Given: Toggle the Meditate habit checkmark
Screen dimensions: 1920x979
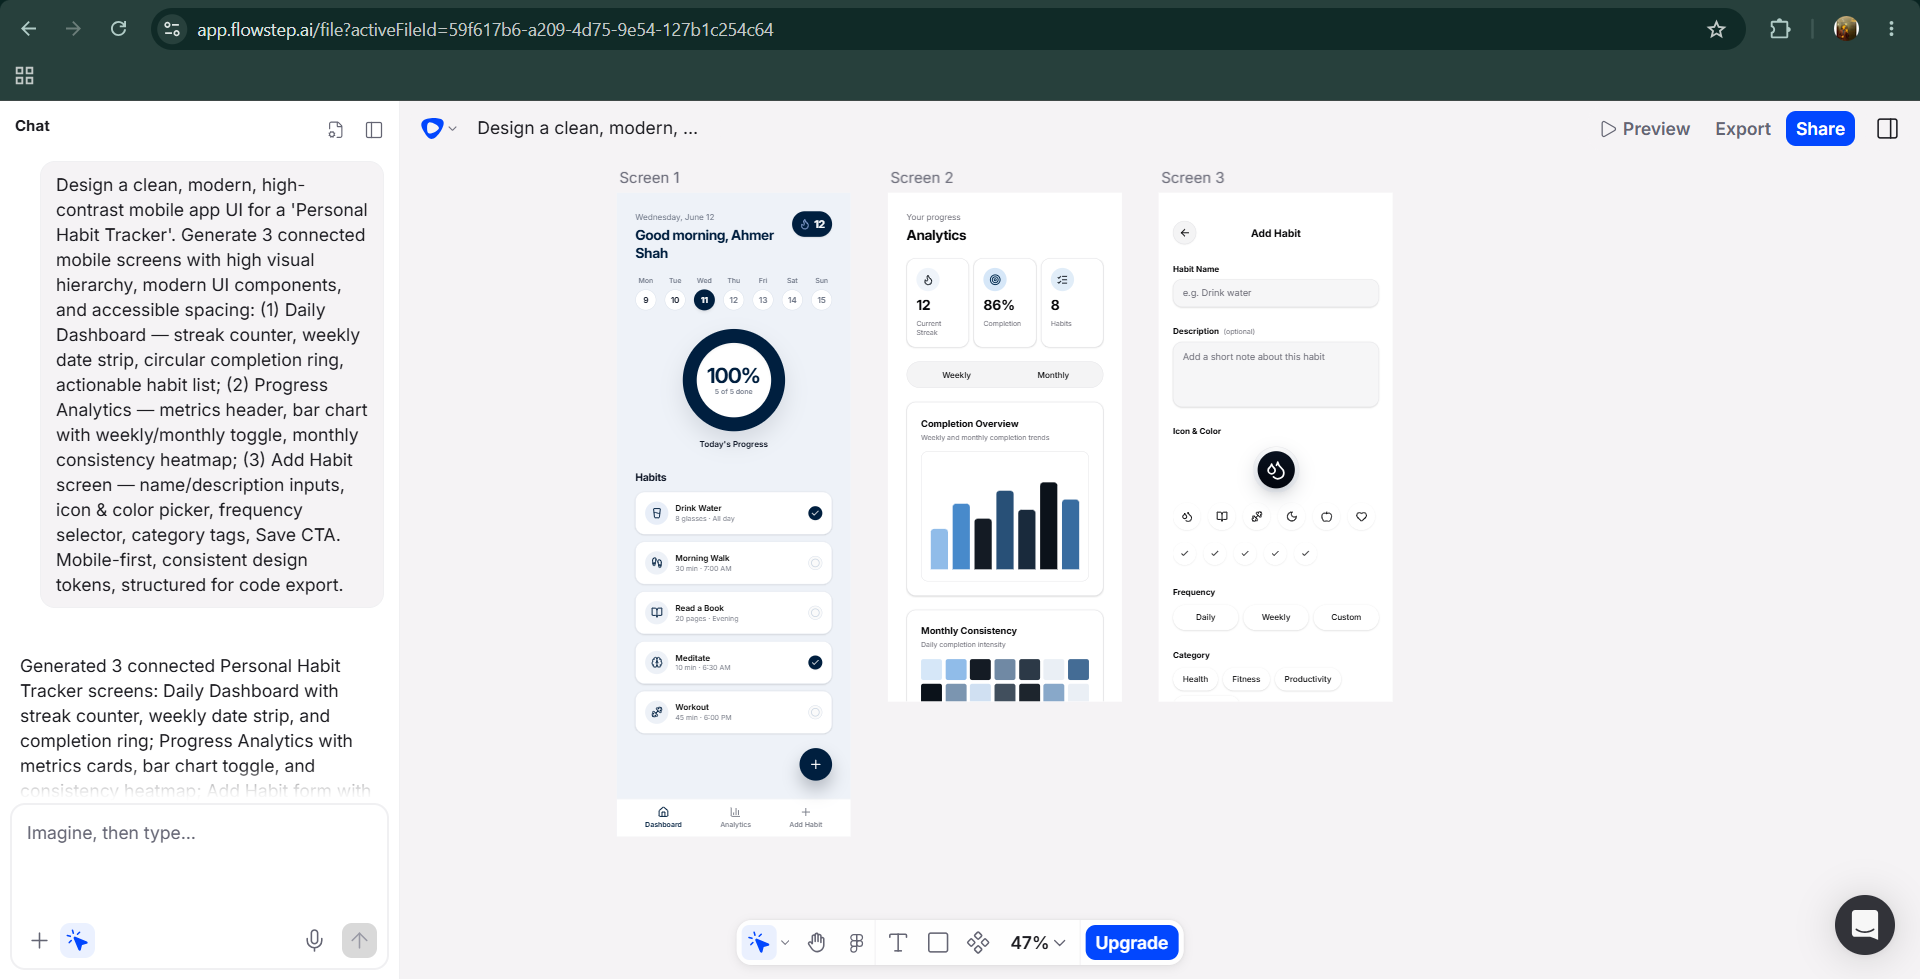Looking at the screenshot, I should (x=815, y=662).
